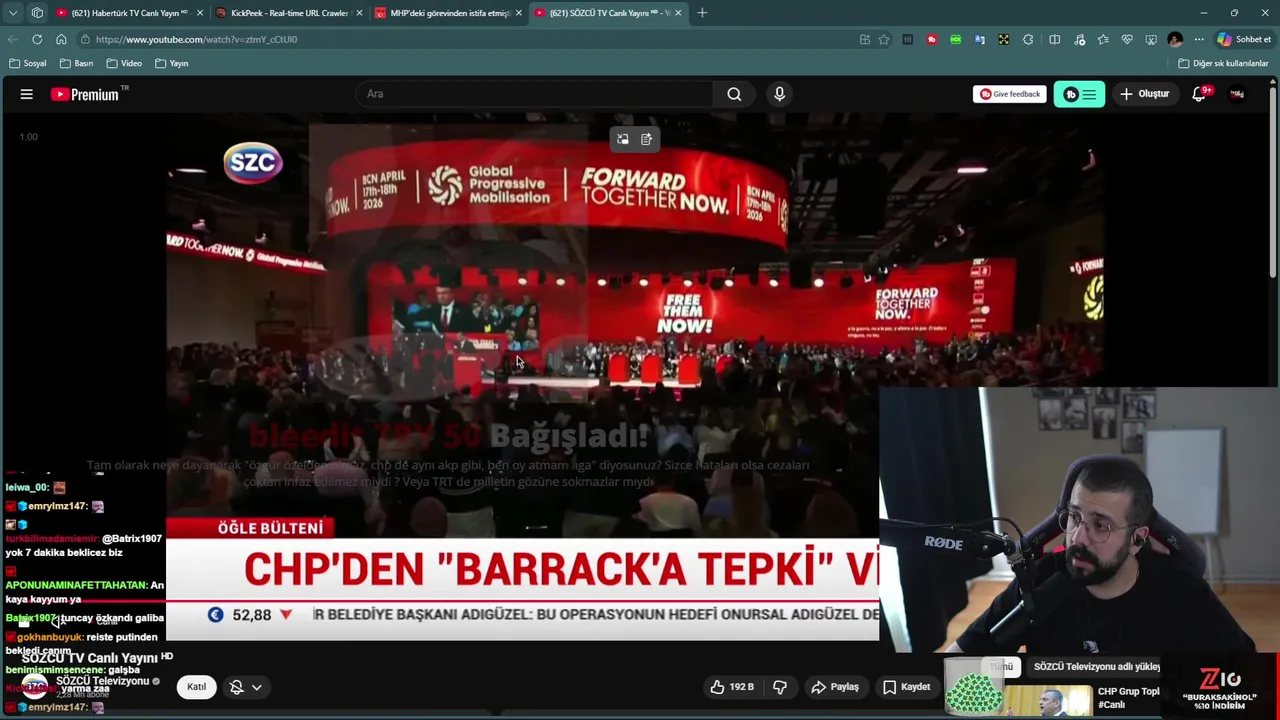Open the red extension icon
The image size is (1280, 720).
click(x=932, y=39)
